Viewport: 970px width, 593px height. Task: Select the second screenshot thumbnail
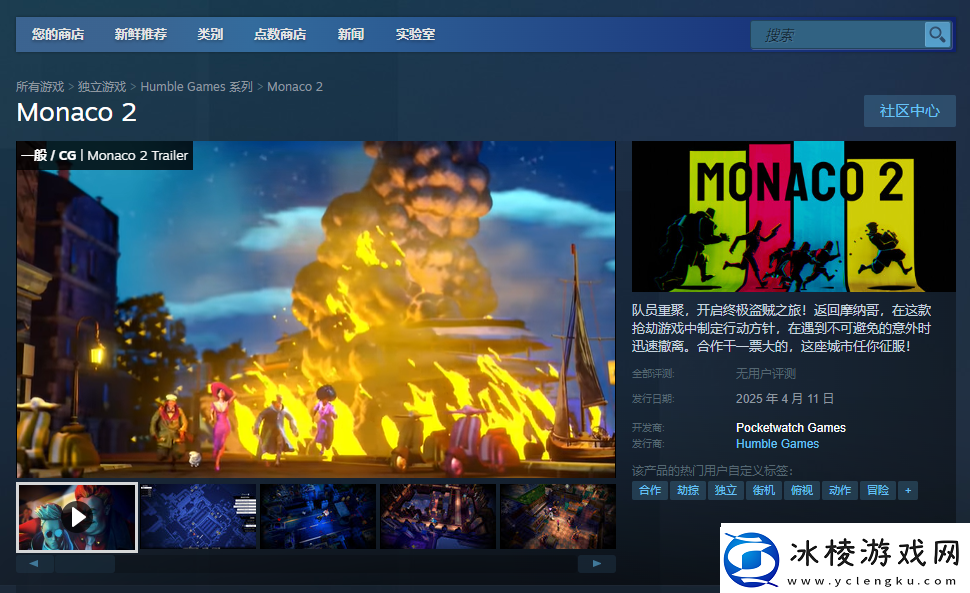click(x=198, y=517)
